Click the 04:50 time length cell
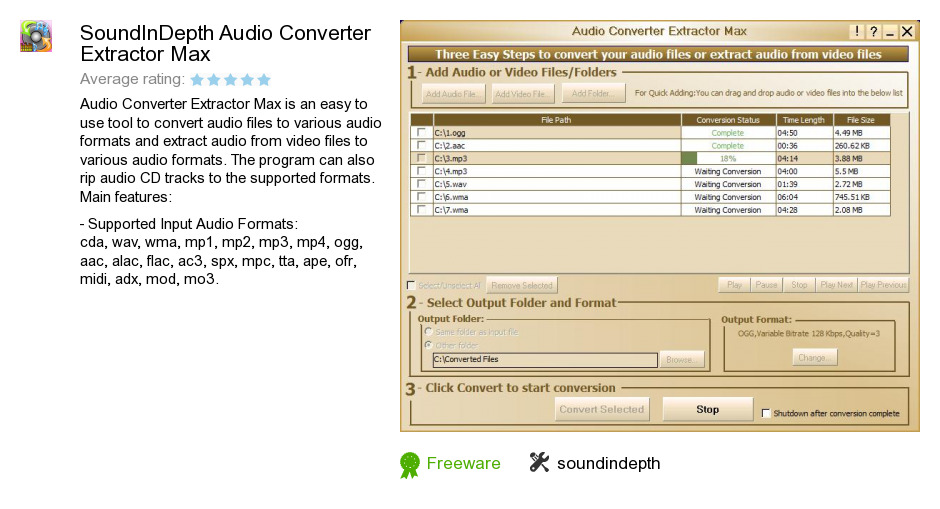Viewport: 940px width, 509px height. [x=804, y=132]
